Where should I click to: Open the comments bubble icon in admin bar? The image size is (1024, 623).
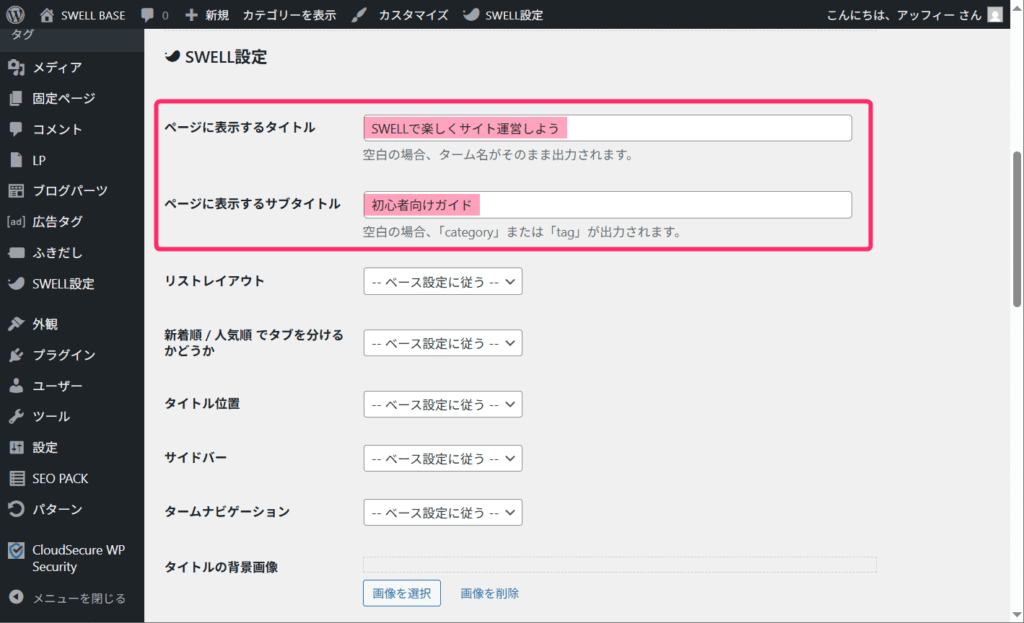point(148,14)
